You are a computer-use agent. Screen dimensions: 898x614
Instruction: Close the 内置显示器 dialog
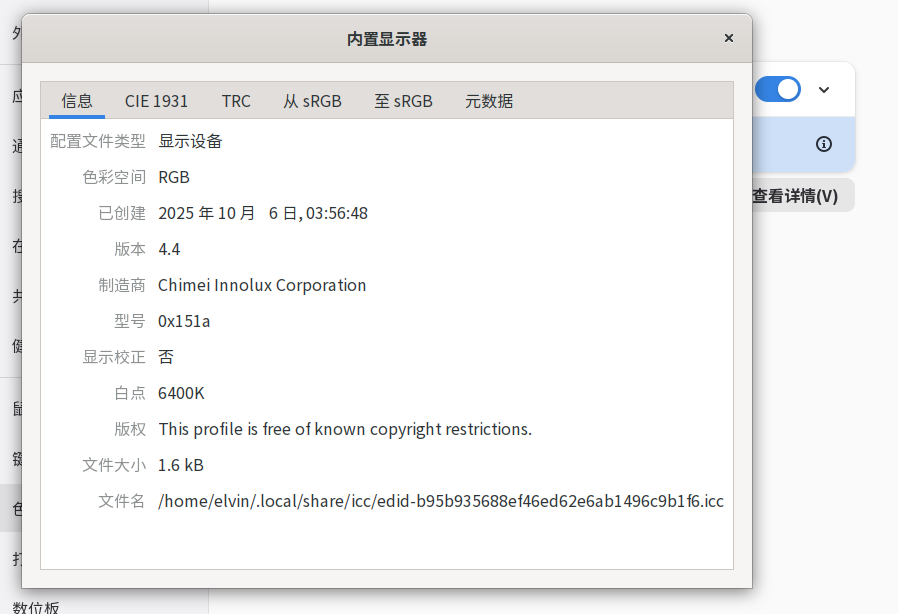(728, 38)
